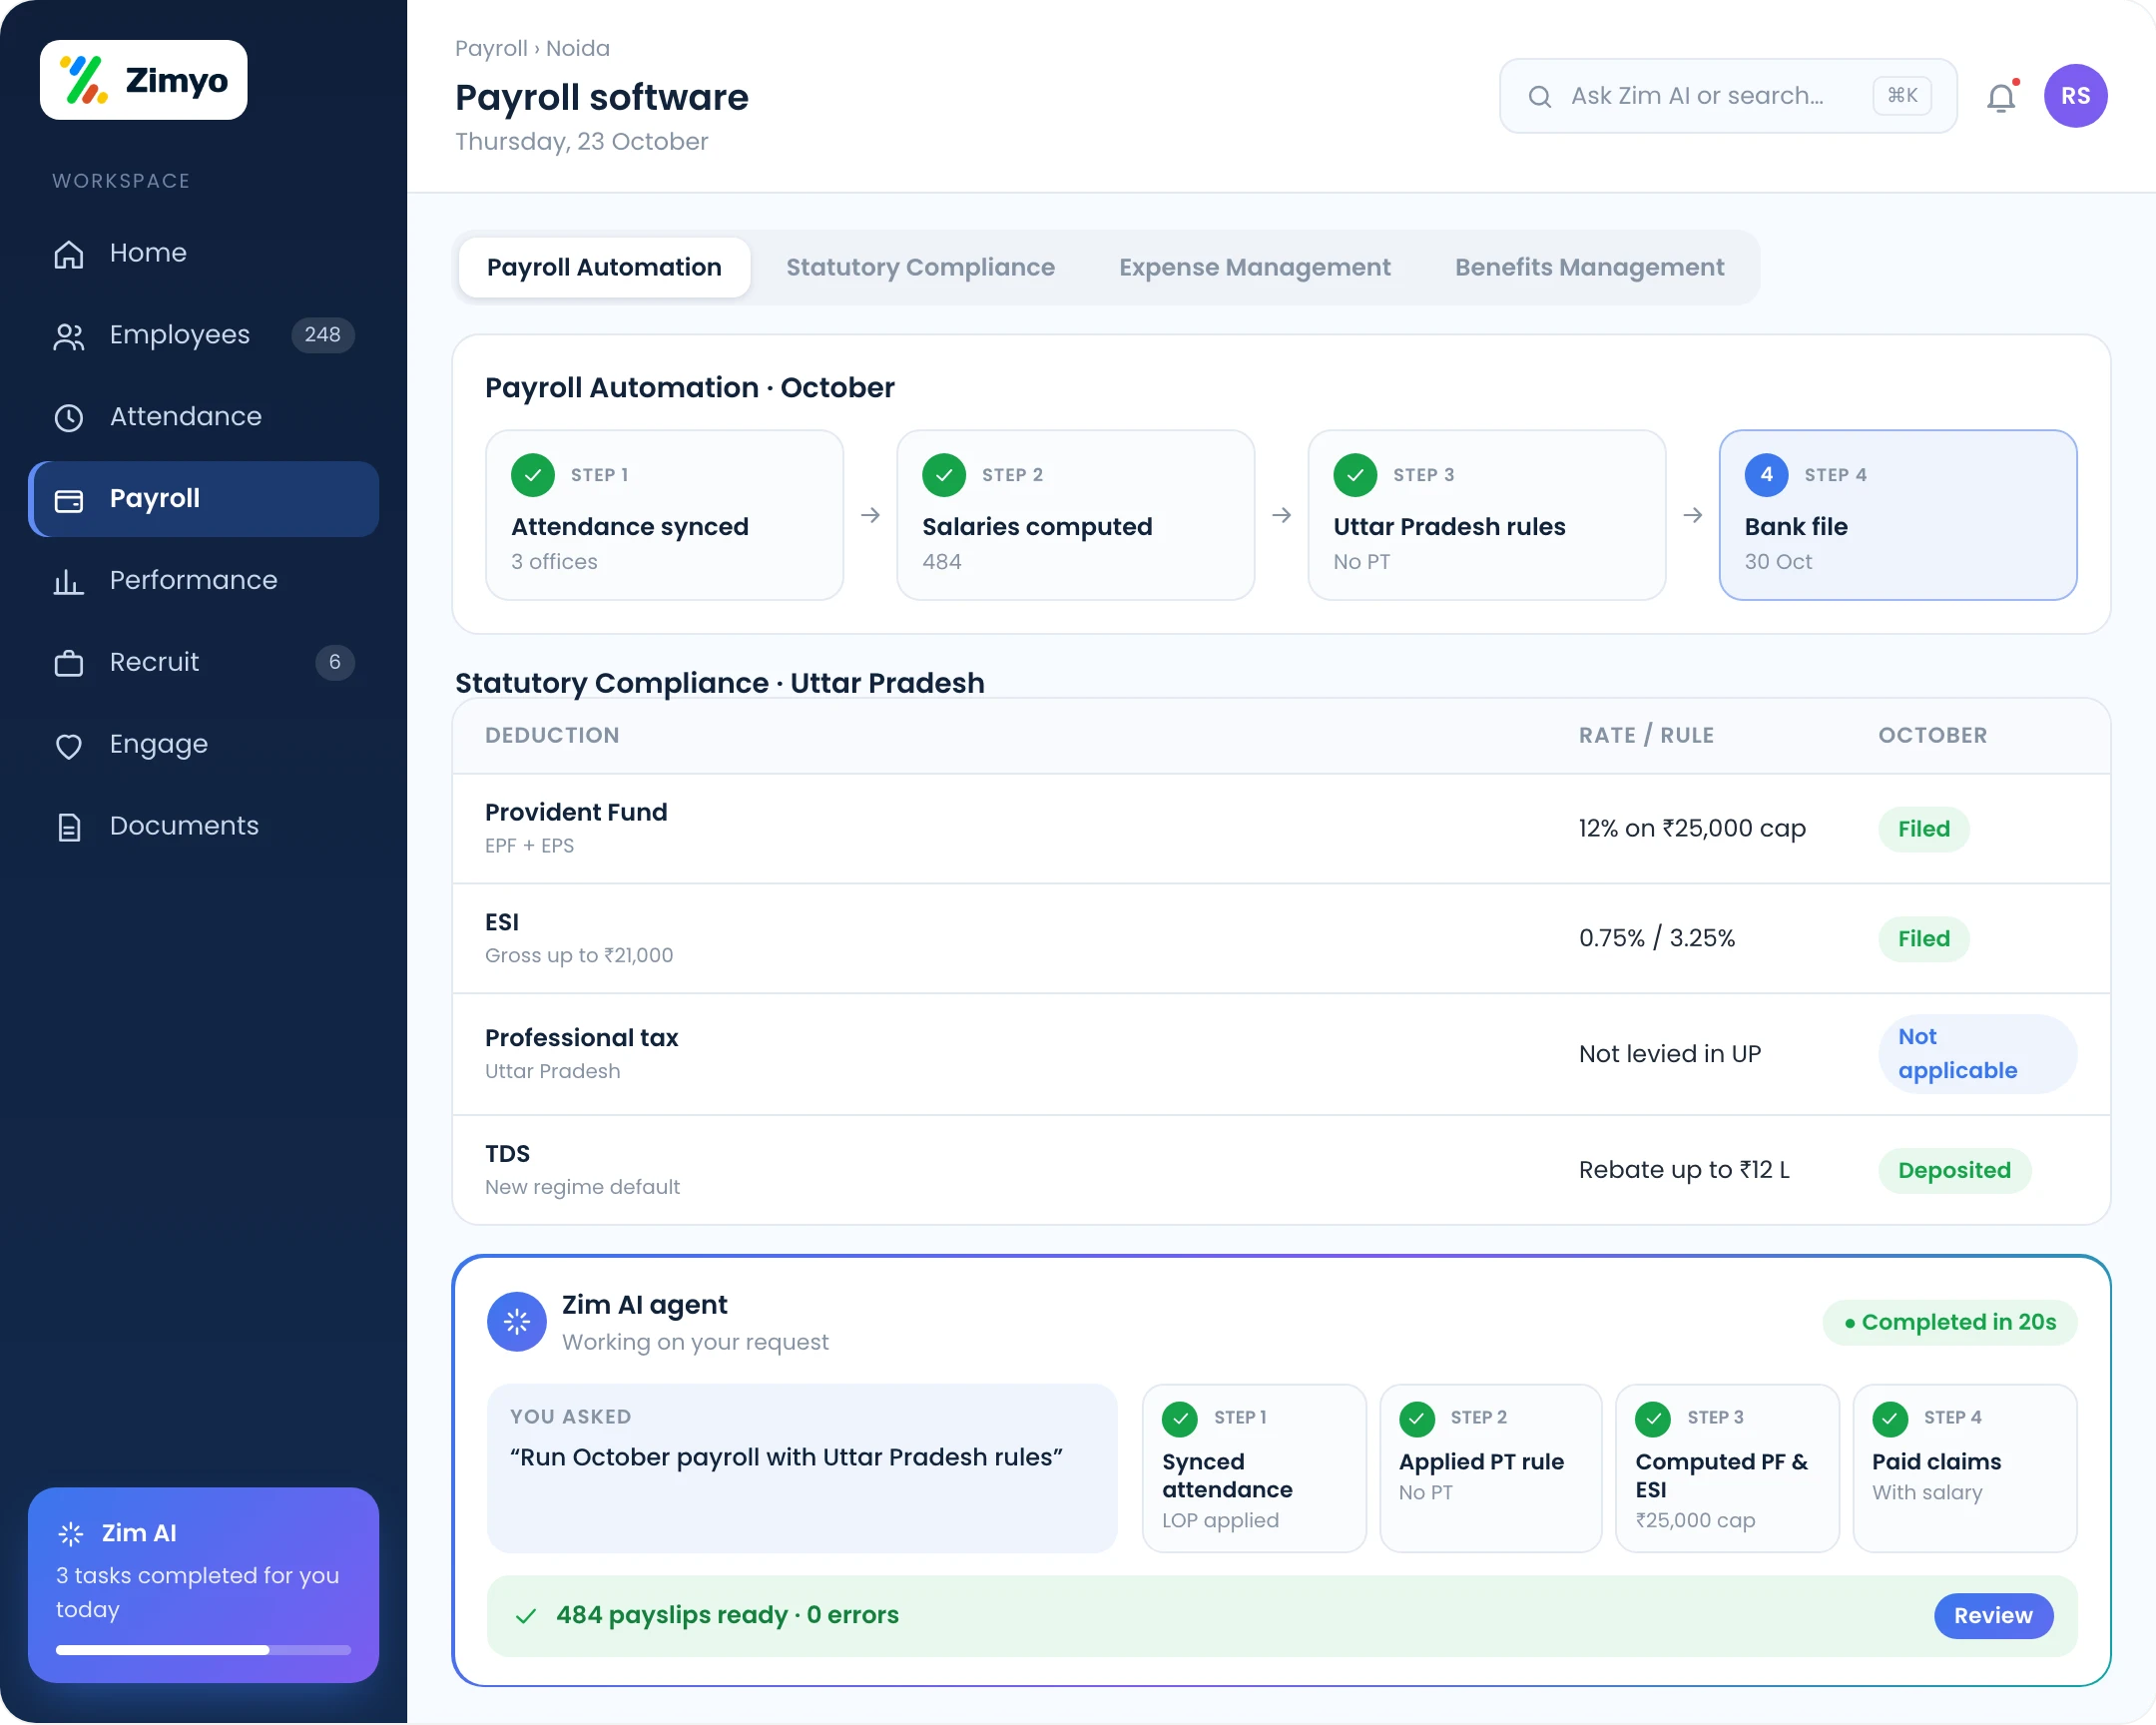This screenshot has height=1725, width=2156.
Task: Open Documents file icon
Action: tap(69, 828)
